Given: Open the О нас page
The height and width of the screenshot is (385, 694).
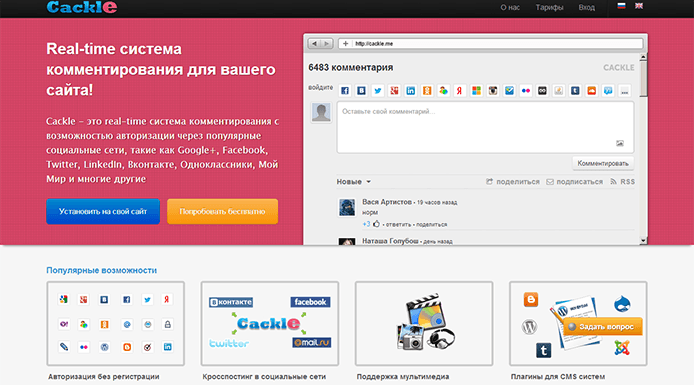Looking at the screenshot, I should pos(510,8).
